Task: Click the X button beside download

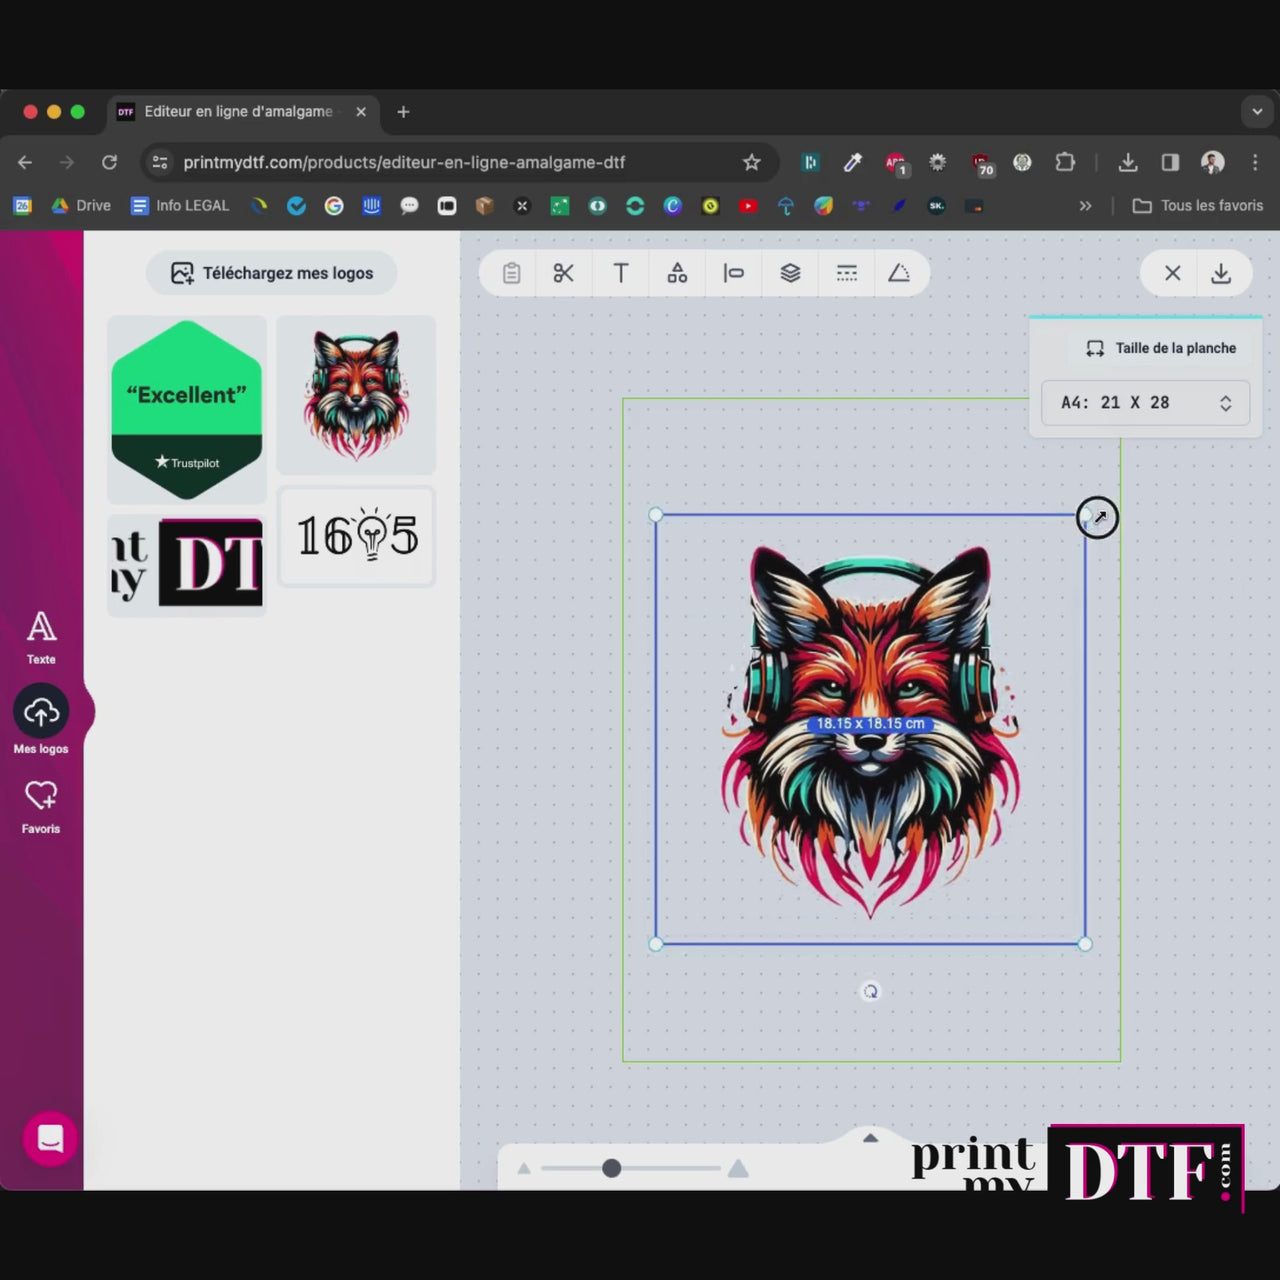Action: (1173, 273)
